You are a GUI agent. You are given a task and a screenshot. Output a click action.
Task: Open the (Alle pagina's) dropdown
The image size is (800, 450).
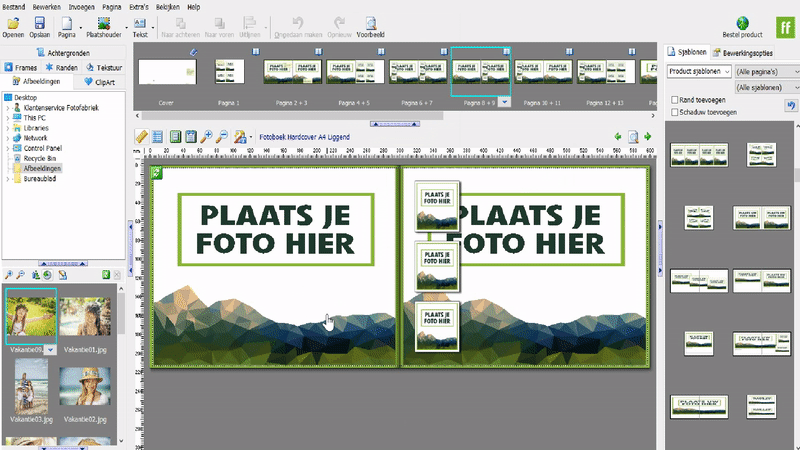[764, 71]
